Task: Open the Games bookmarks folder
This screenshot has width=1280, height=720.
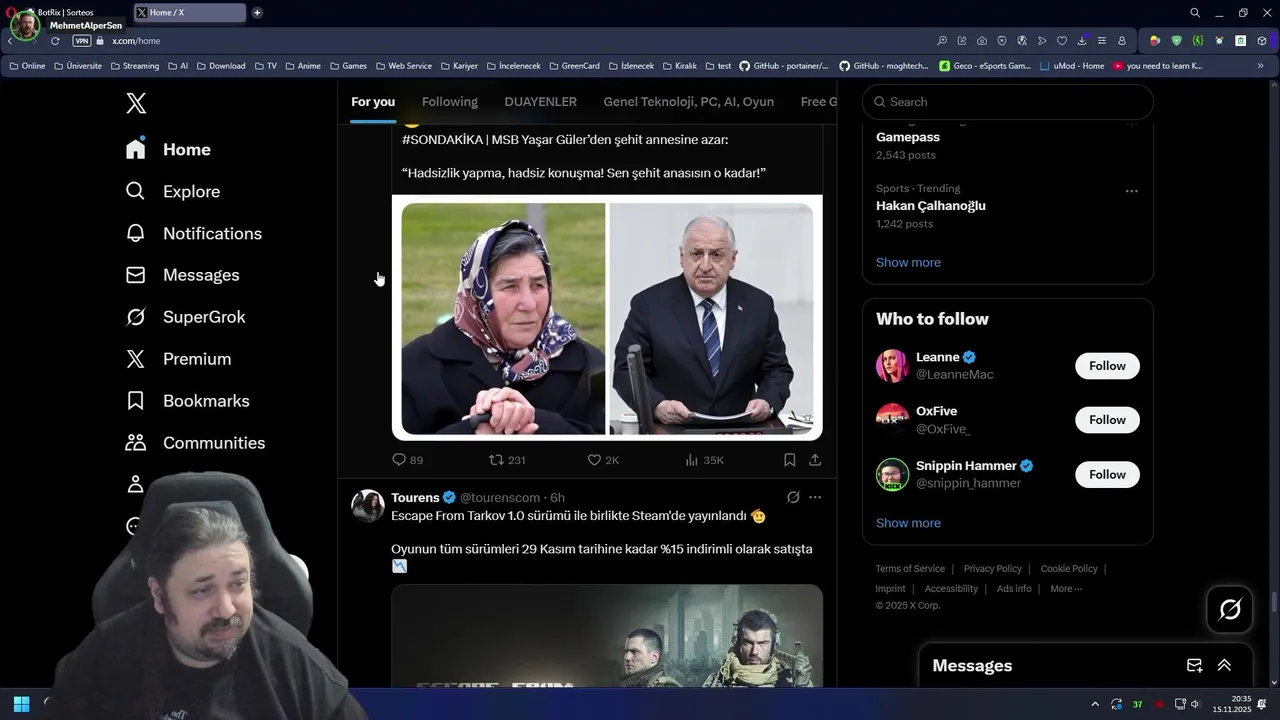Action: pos(348,66)
